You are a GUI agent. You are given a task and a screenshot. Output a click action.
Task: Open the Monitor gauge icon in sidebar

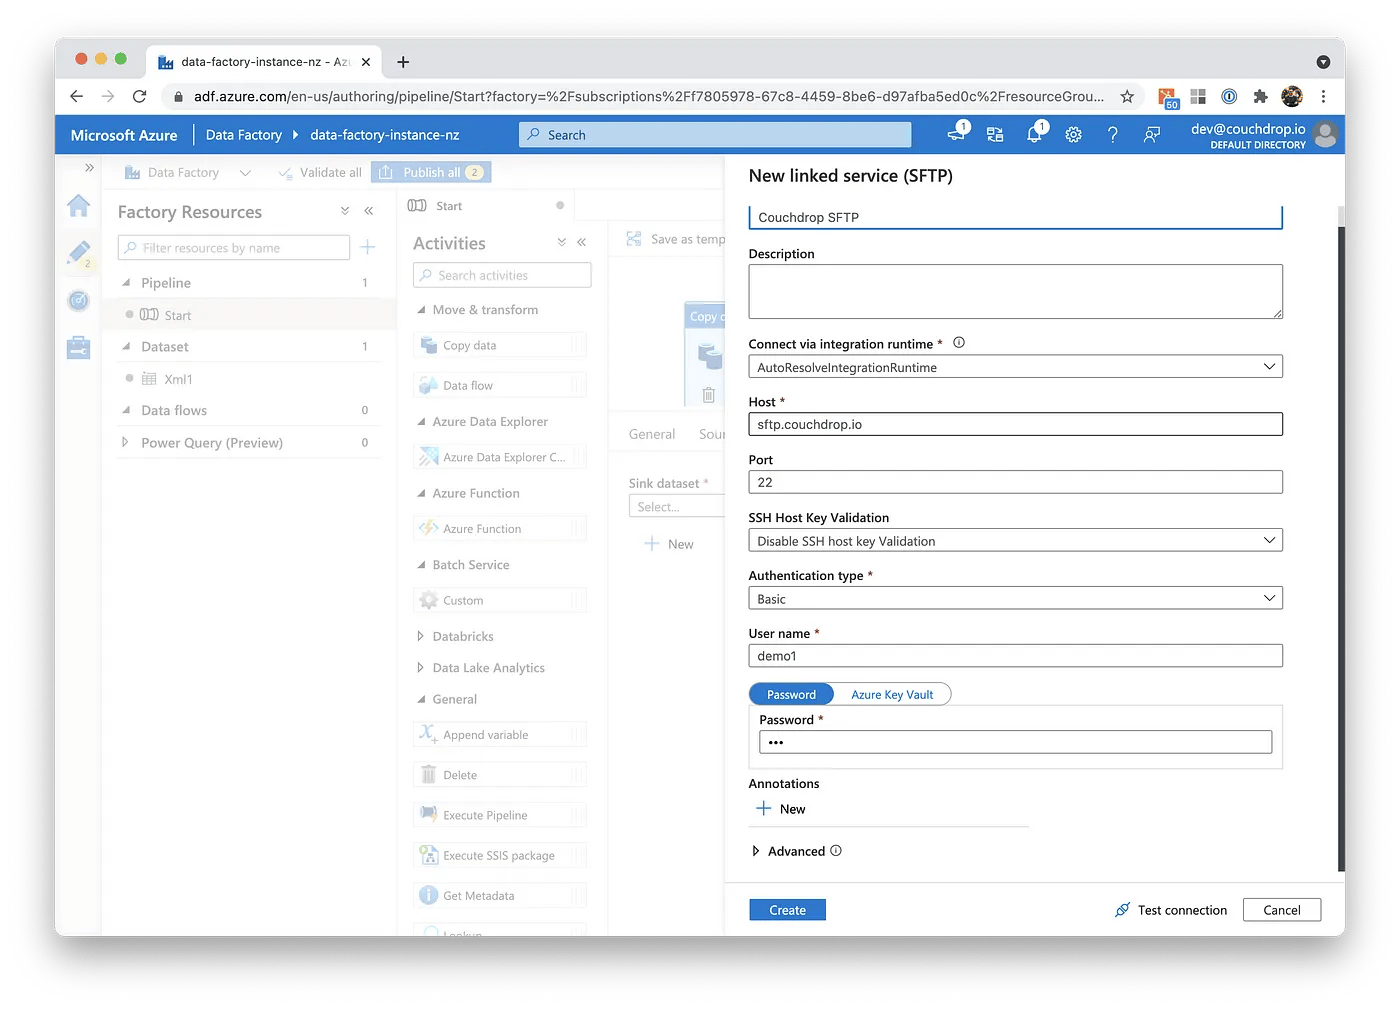[x=78, y=300]
